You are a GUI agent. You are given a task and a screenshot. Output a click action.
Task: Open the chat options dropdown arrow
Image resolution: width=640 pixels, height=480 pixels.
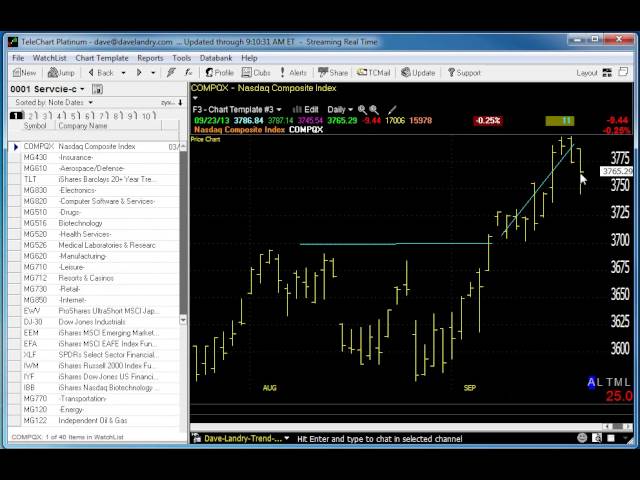(x=626, y=438)
